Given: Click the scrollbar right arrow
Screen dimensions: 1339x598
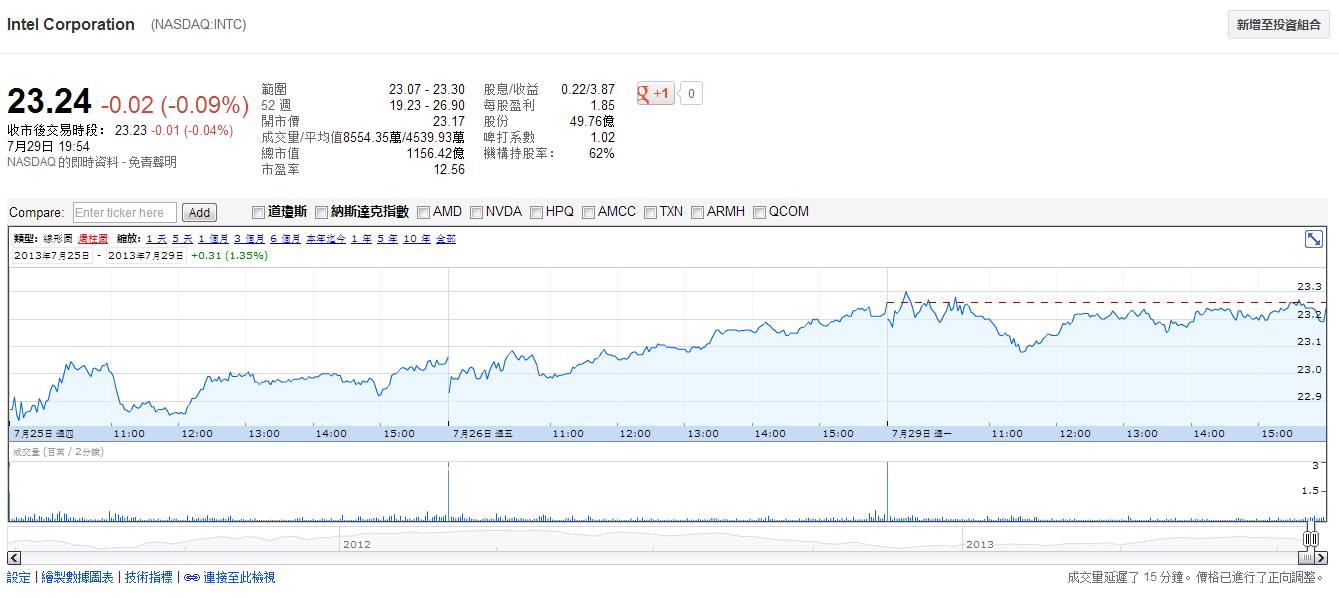Looking at the screenshot, I should click(1321, 557).
